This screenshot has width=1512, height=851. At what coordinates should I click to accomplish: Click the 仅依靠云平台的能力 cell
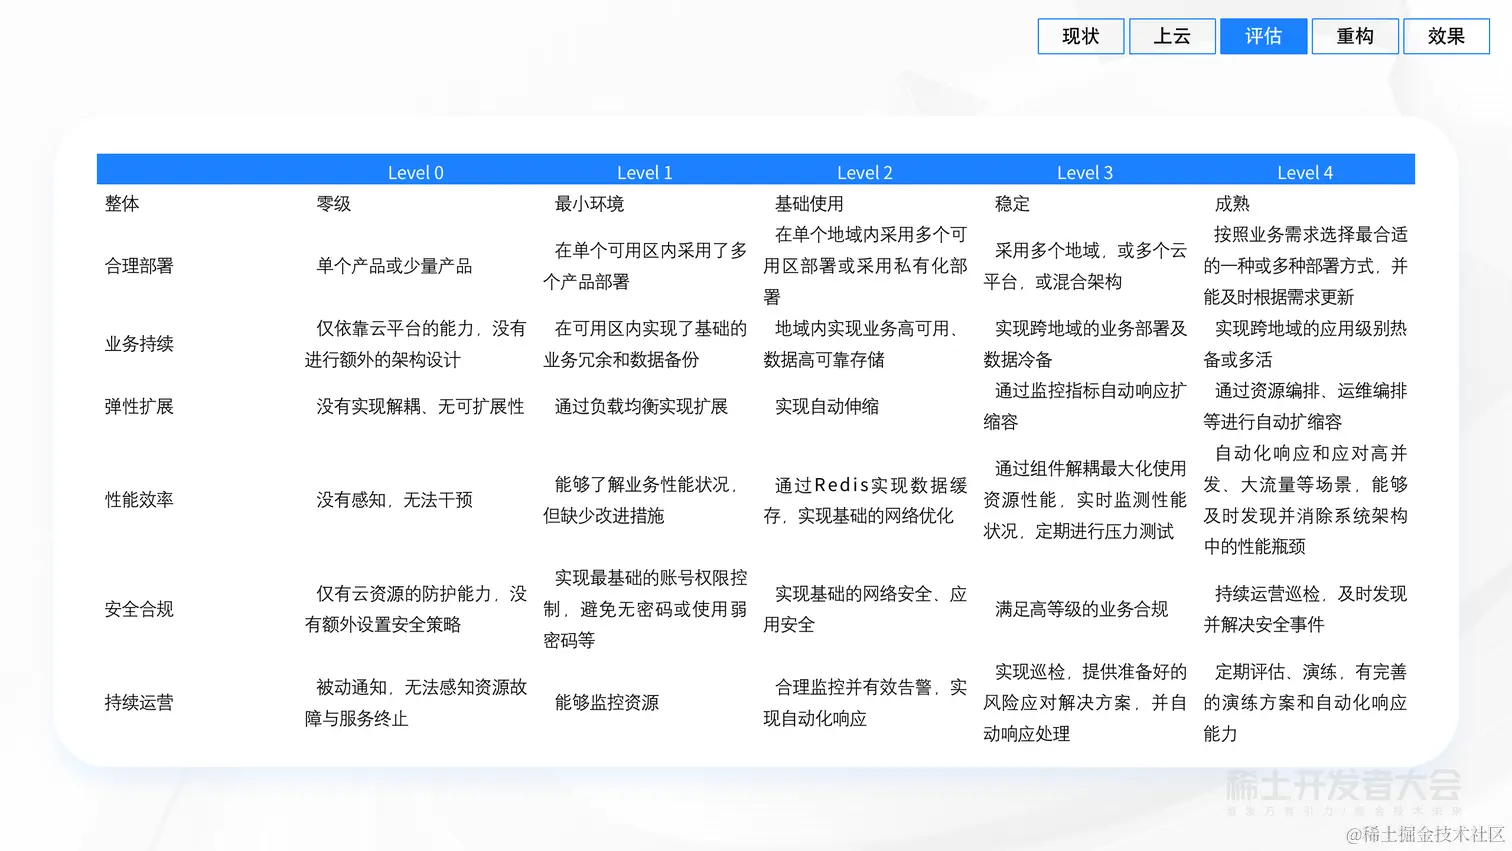tap(416, 343)
